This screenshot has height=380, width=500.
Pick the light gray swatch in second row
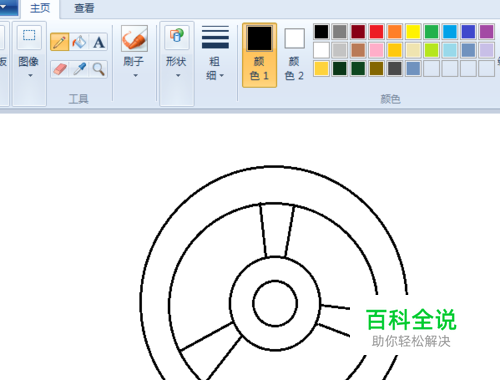340,50
